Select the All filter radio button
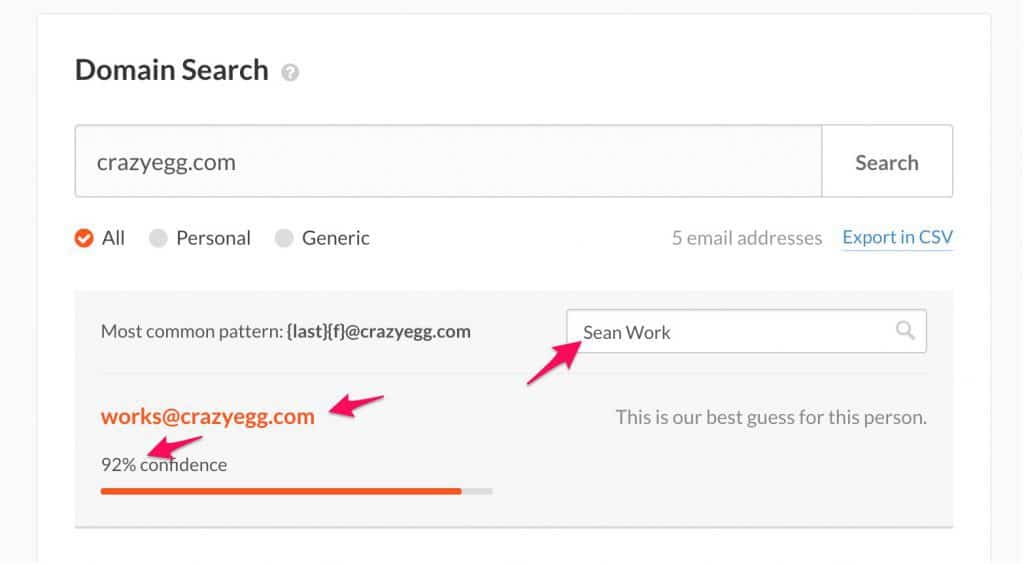Image resolution: width=1024 pixels, height=564 pixels. (x=85, y=238)
